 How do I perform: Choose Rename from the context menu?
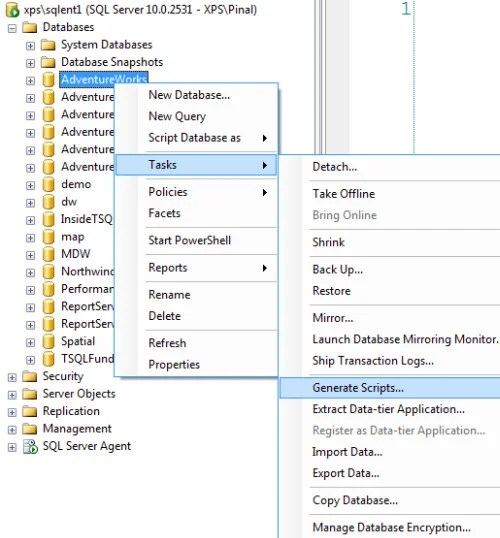point(196,295)
